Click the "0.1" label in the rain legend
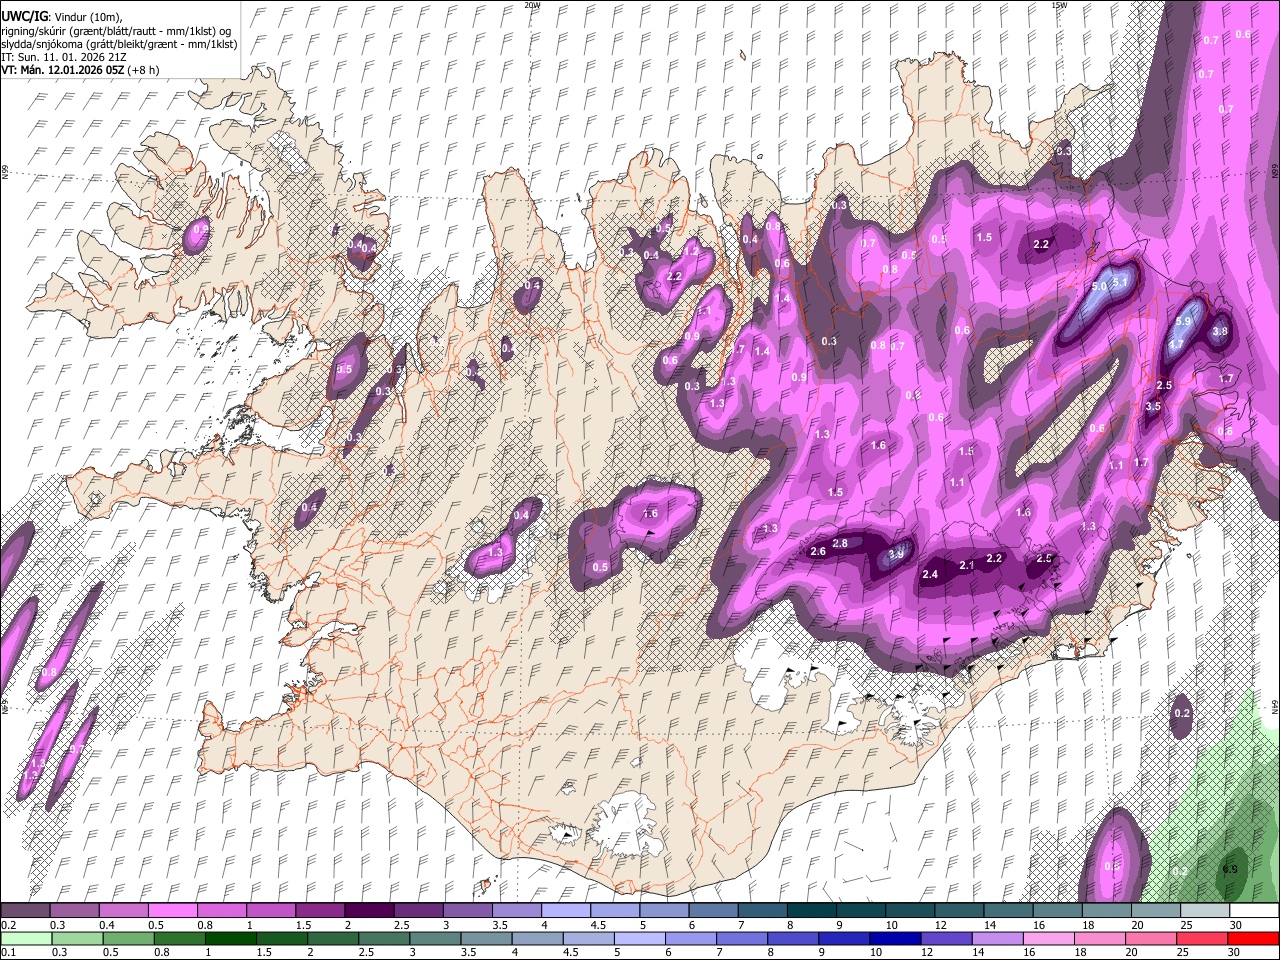 (8, 952)
